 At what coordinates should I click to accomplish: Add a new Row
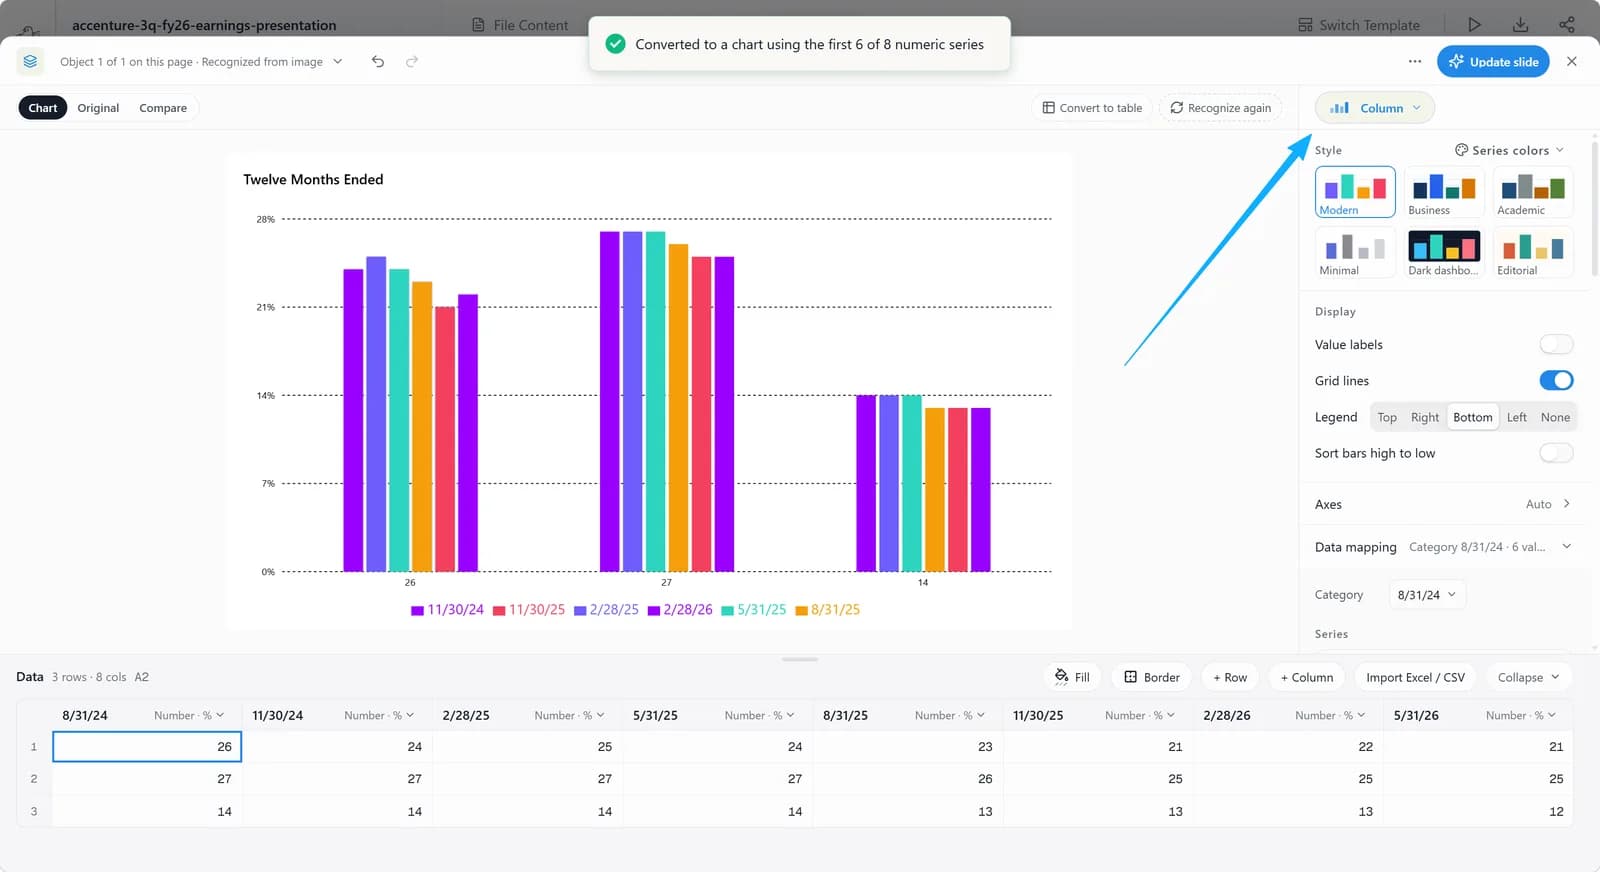1230,677
